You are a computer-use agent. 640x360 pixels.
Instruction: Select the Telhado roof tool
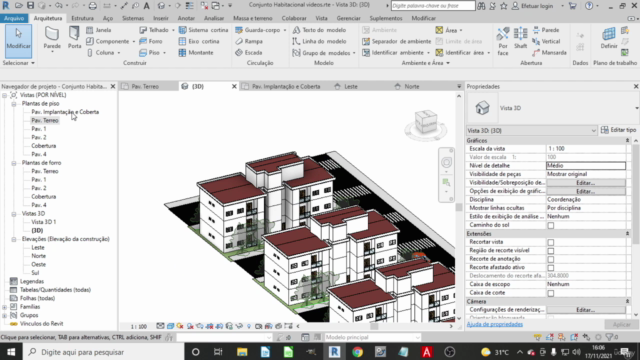(x=154, y=30)
